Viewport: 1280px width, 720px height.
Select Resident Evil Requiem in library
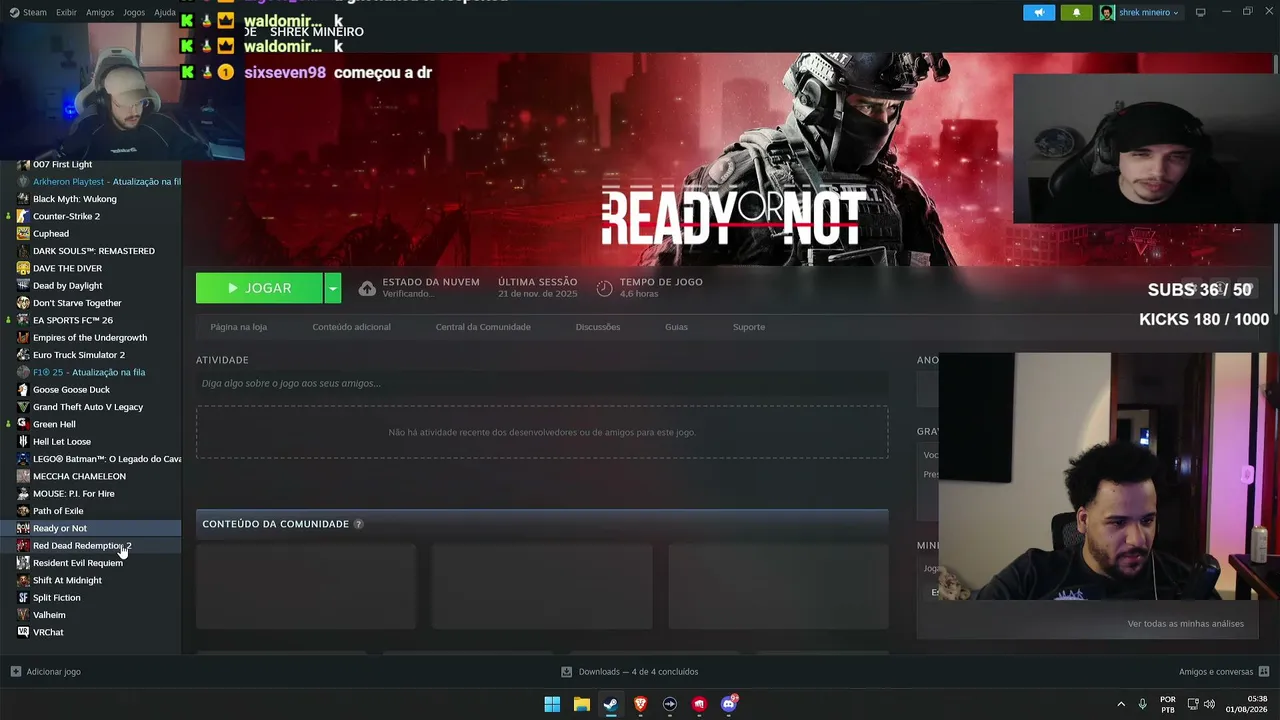tap(90, 563)
